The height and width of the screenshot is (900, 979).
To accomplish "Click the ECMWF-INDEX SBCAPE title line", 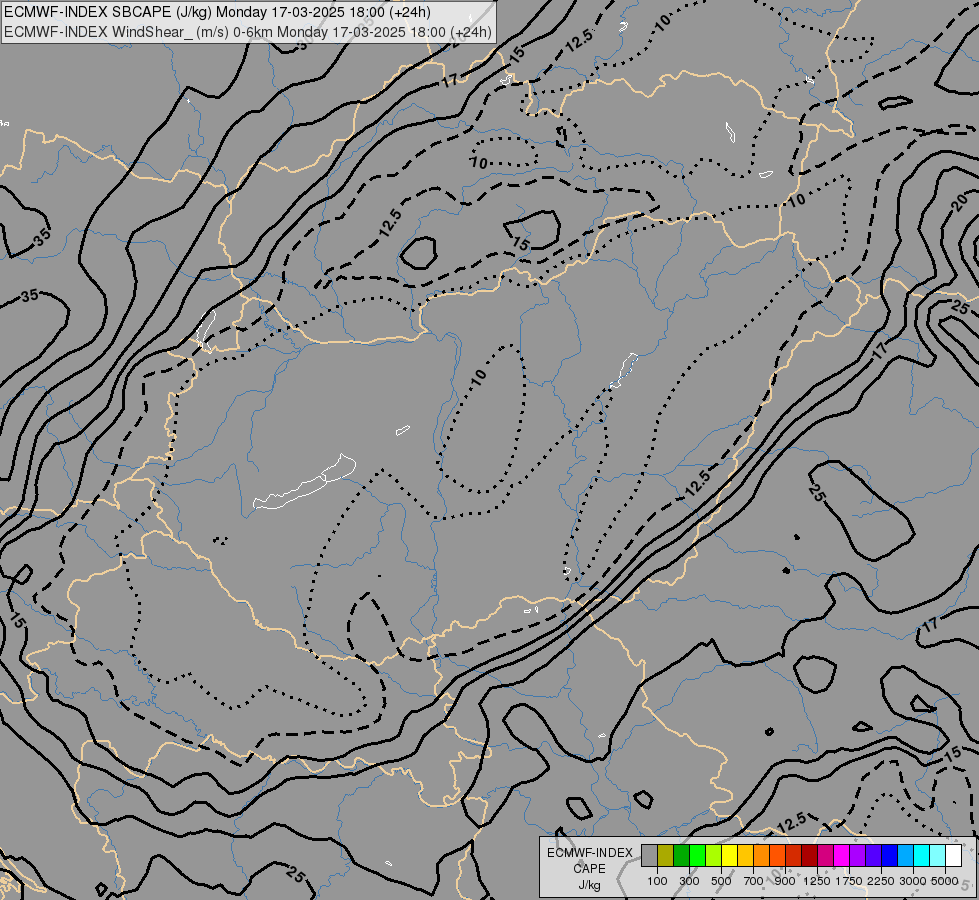I will tap(217, 12).
